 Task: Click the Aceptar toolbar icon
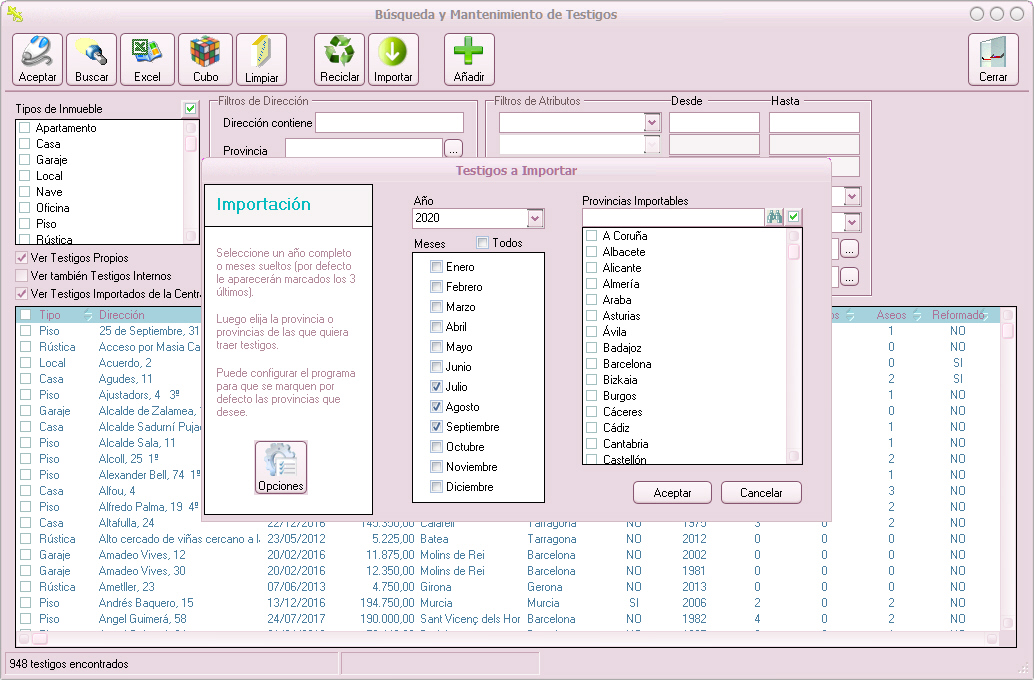coord(38,59)
